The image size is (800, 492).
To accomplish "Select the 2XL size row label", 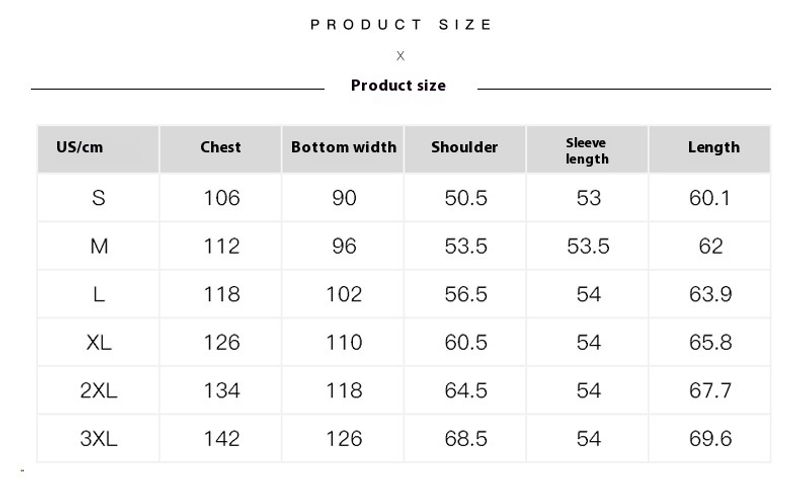I will tap(98, 391).
